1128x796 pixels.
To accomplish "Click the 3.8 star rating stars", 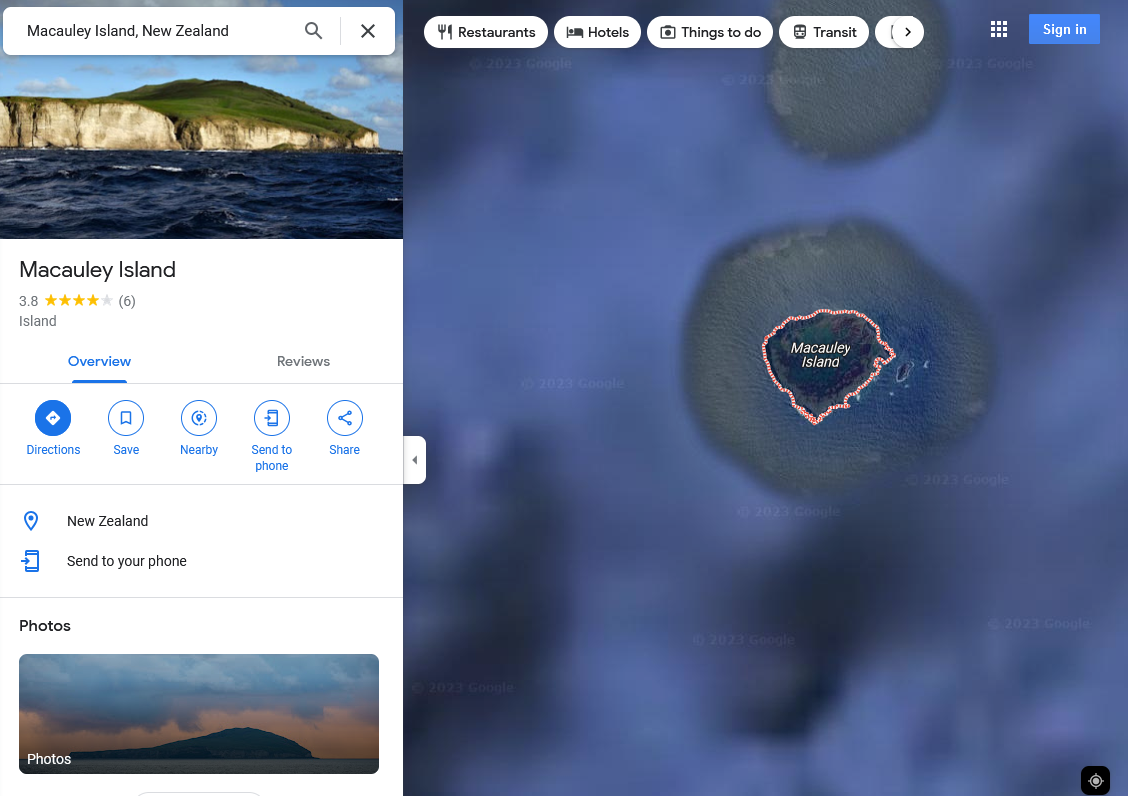I will [x=79, y=300].
